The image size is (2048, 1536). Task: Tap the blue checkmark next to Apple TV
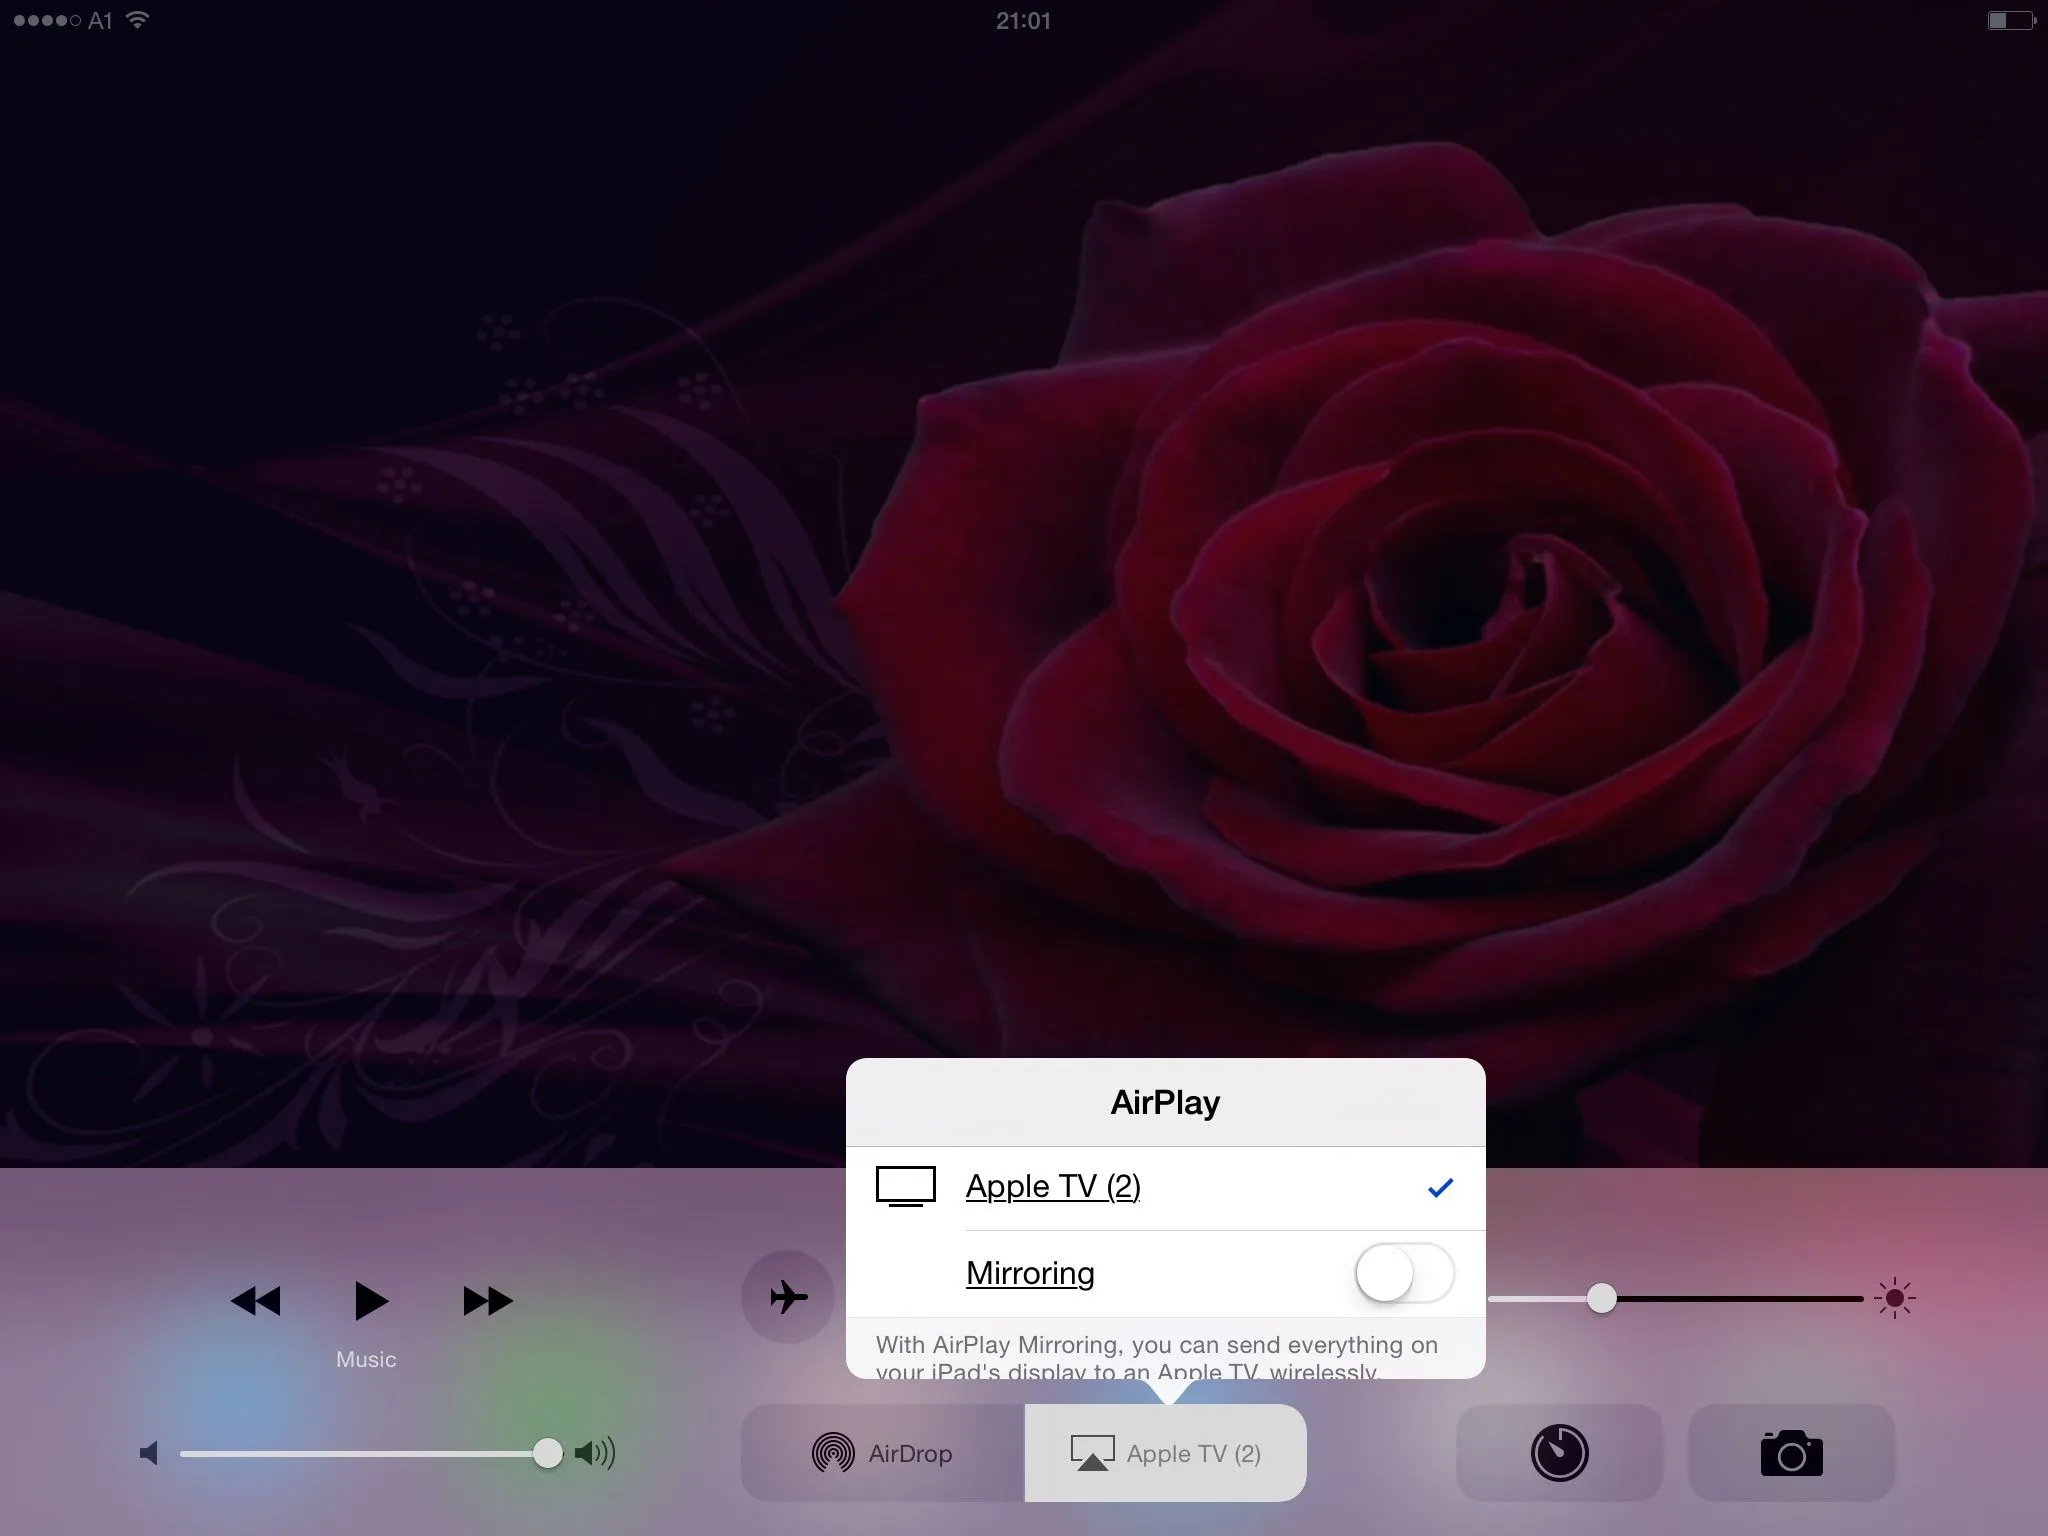coord(1440,1188)
